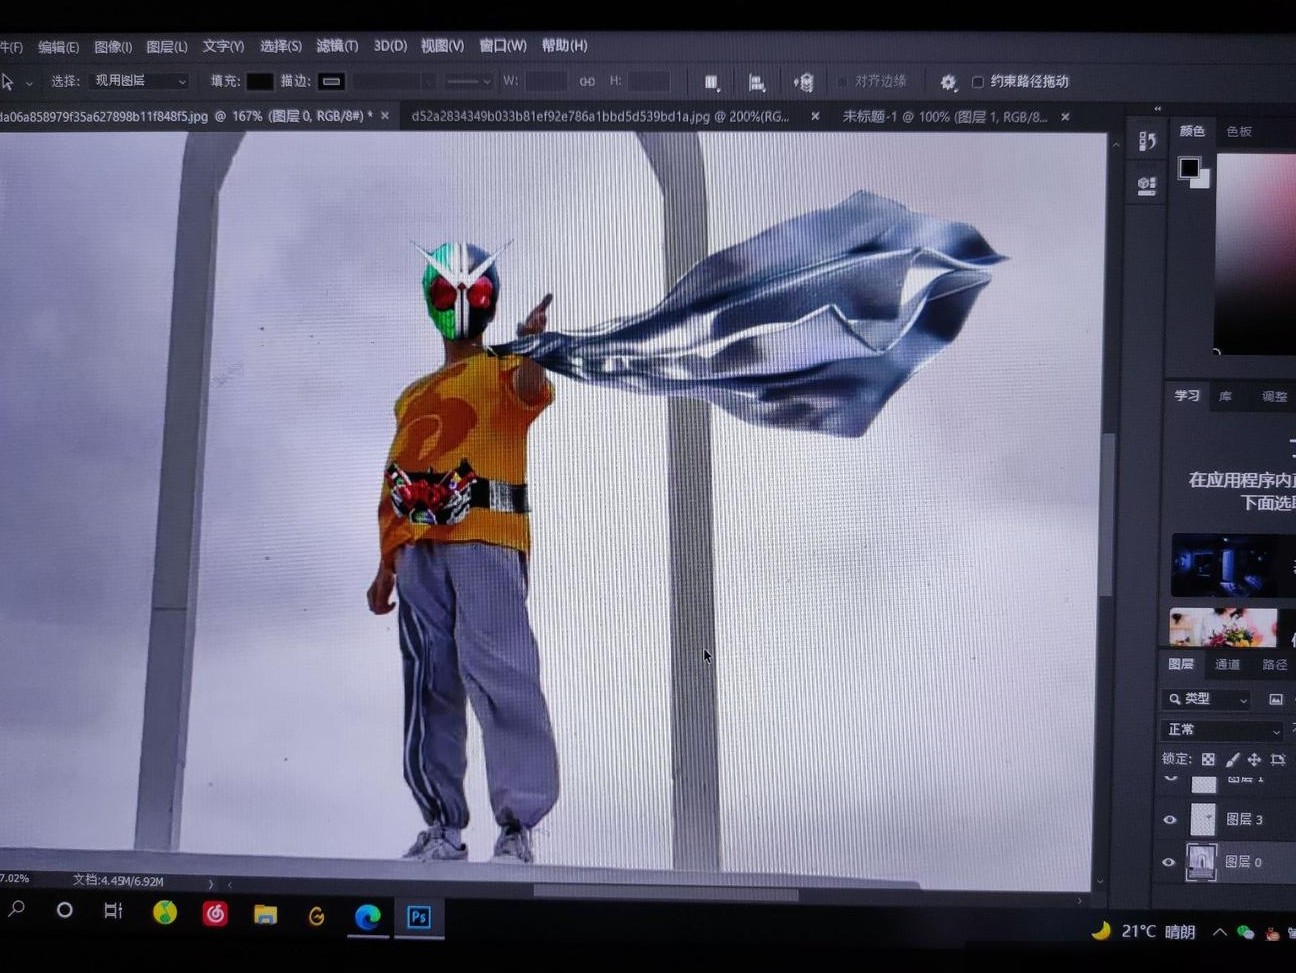Click the height H input field
1296x973 pixels.
click(649, 81)
